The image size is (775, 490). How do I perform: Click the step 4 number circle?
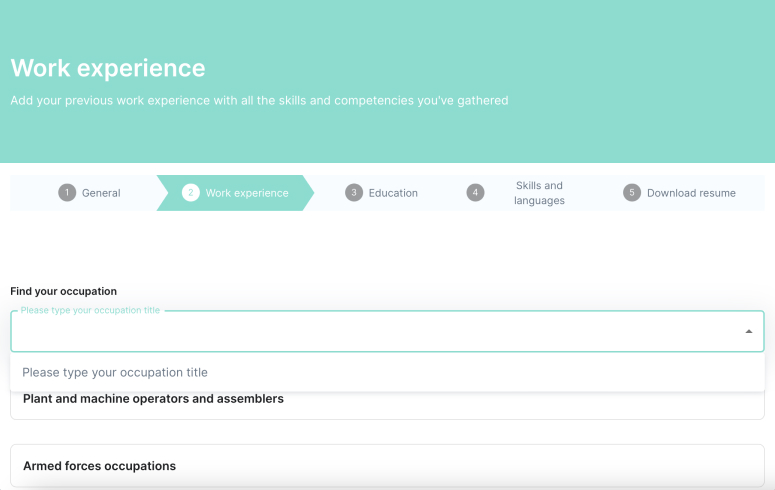[x=475, y=193]
